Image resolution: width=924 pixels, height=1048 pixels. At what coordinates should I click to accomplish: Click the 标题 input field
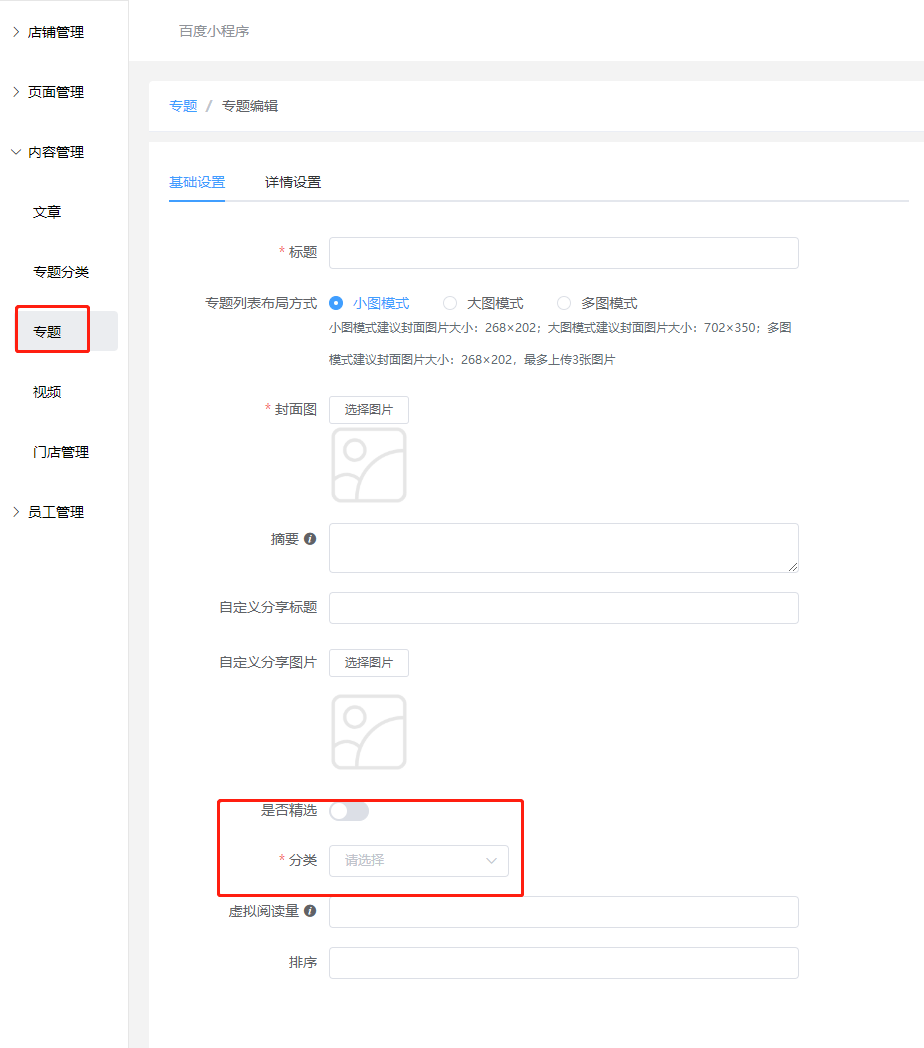563,253
